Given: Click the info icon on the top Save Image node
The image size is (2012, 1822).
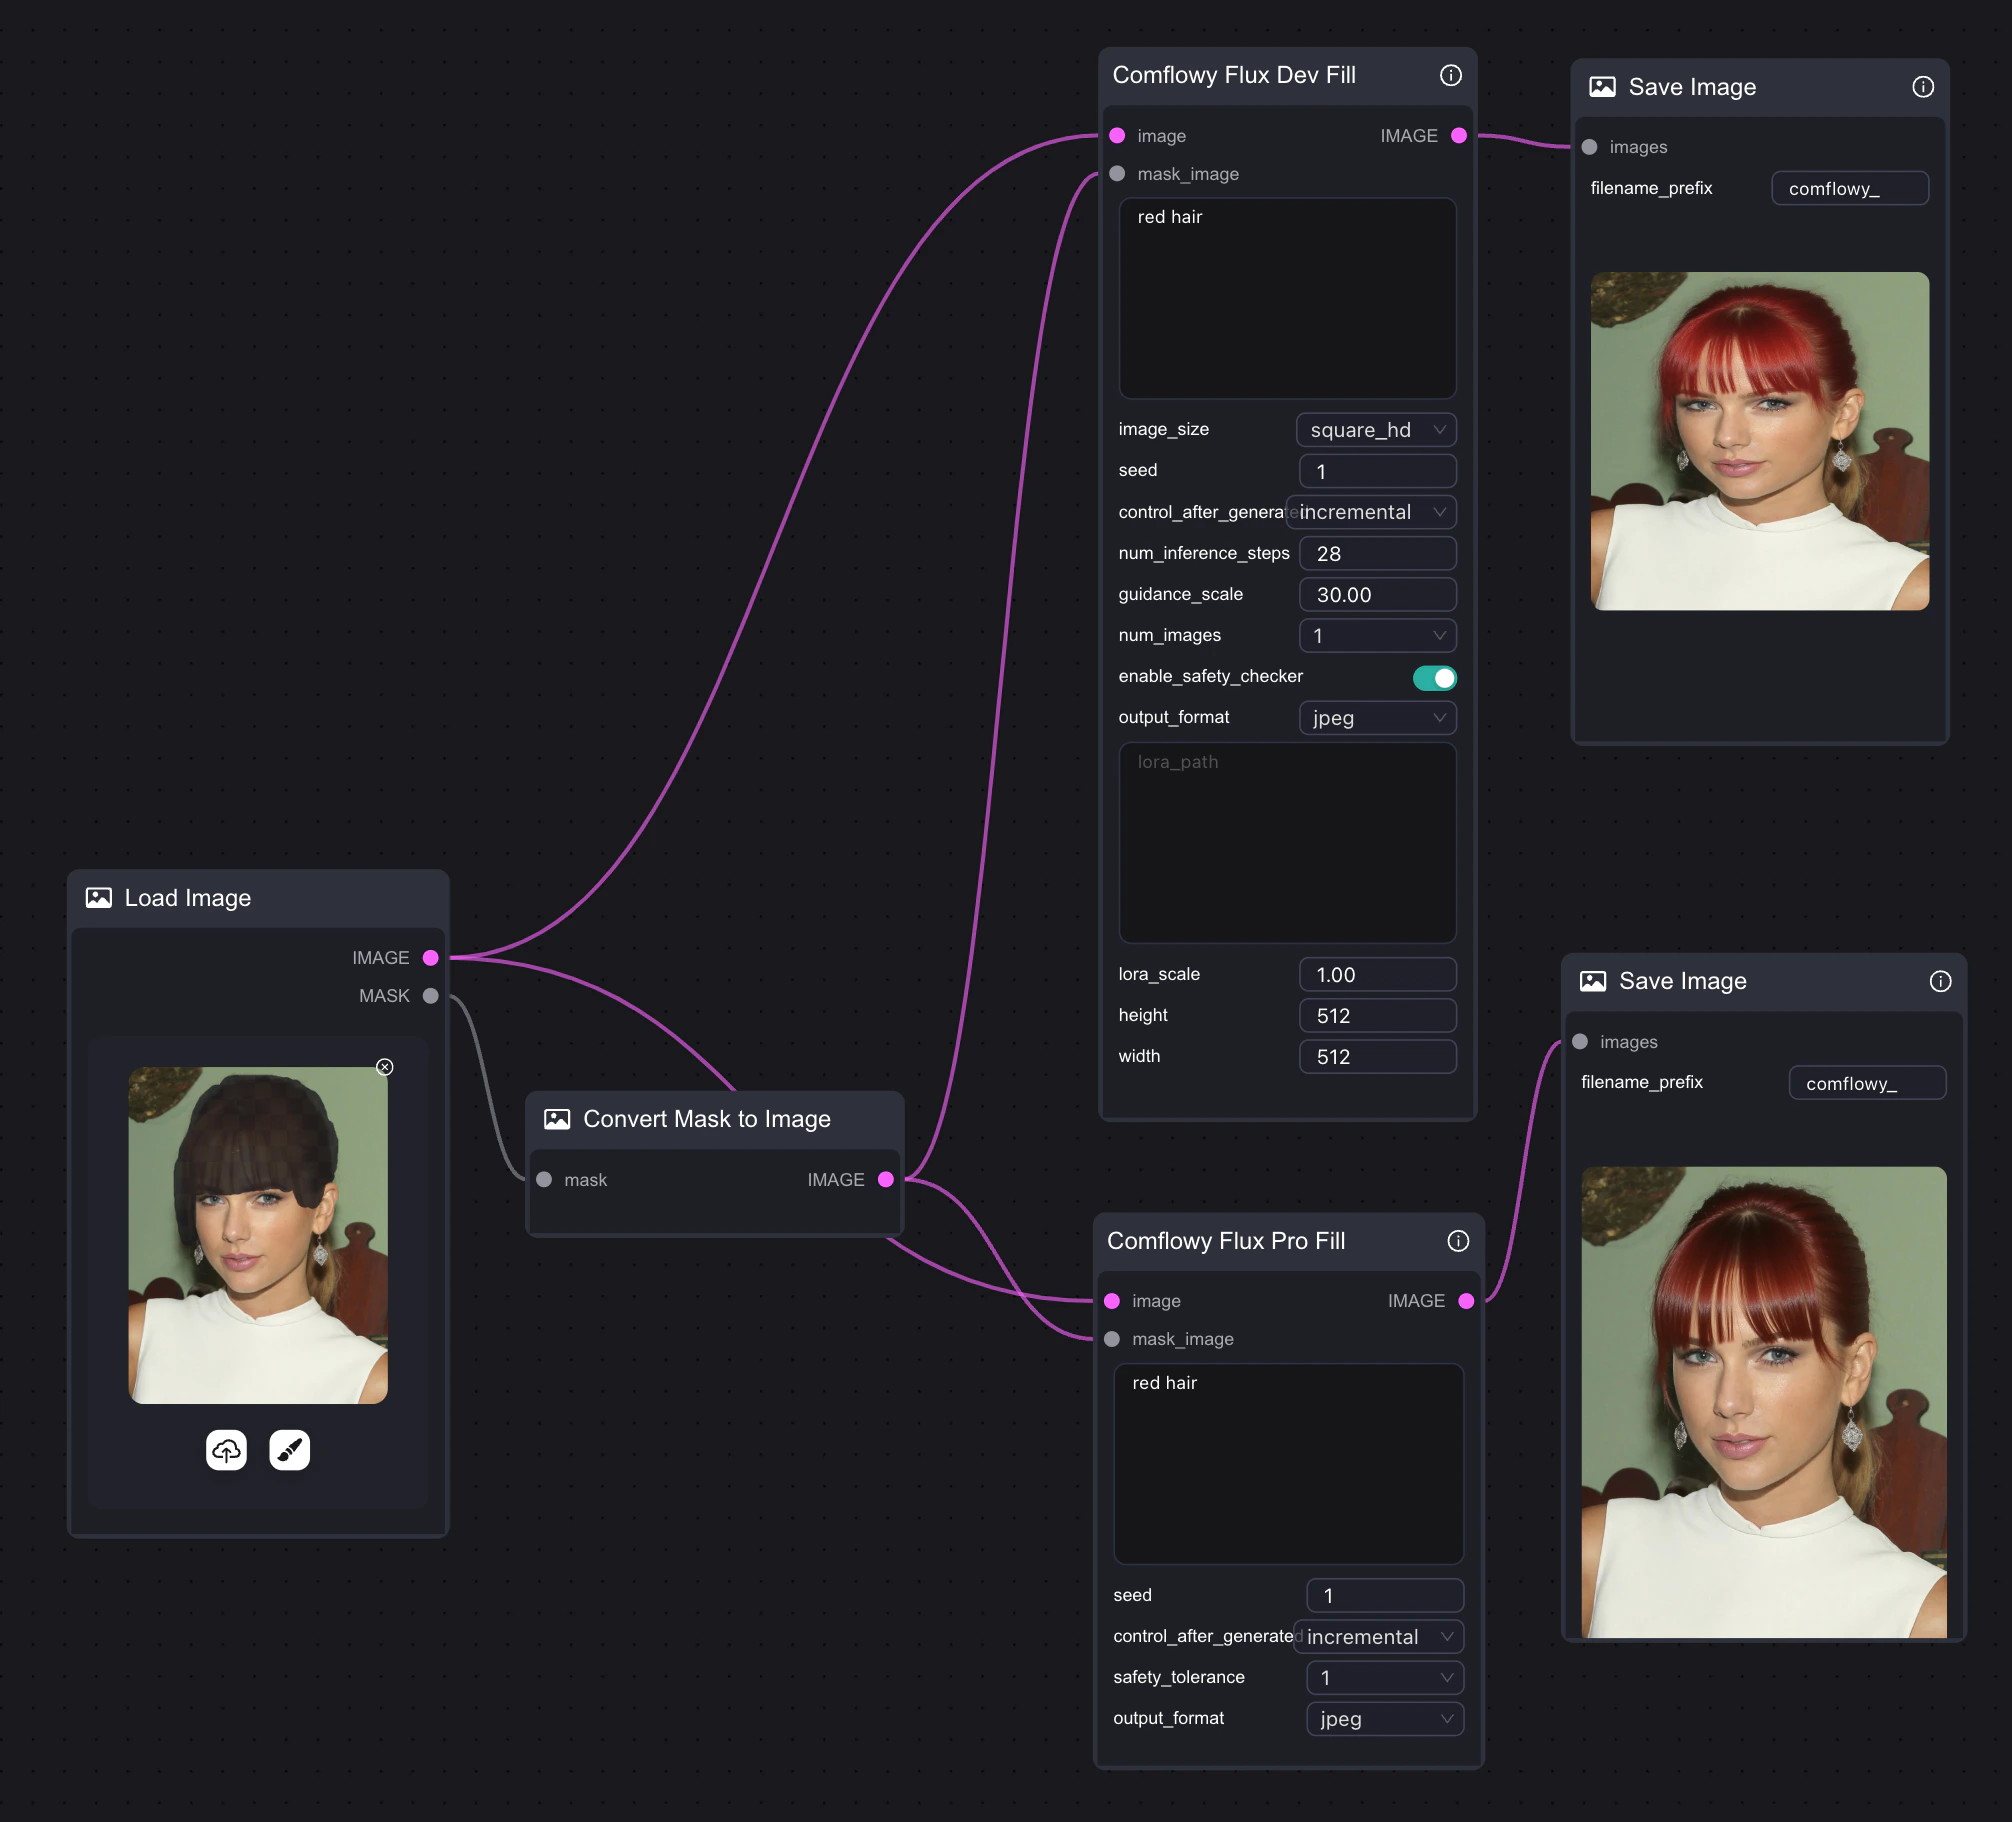Looking at the screenshot, I should point(1923,87).
